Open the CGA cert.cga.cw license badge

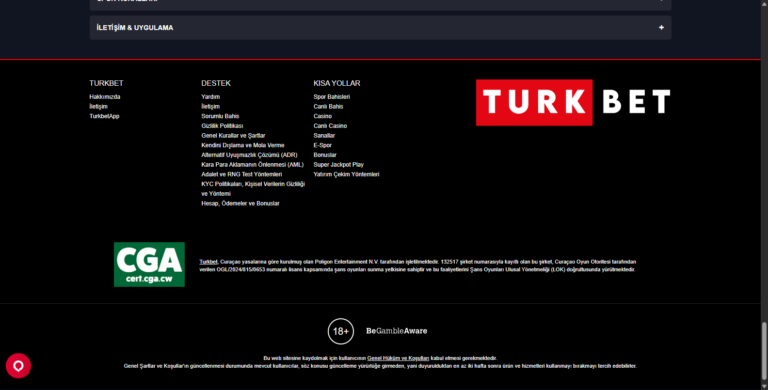click(149, 264)
